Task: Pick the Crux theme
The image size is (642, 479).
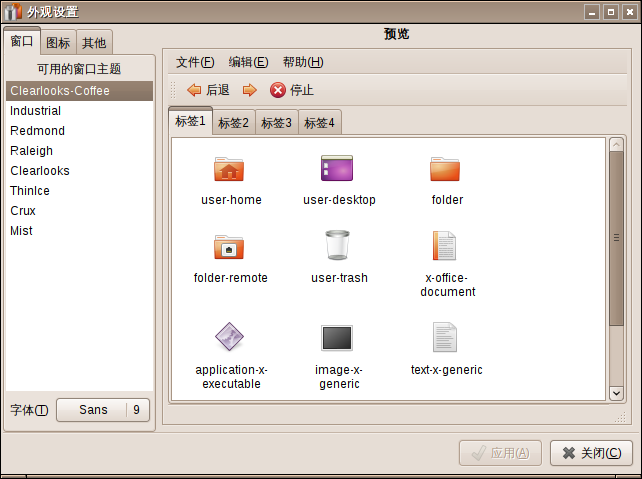Action: click(x=79, y=211)
